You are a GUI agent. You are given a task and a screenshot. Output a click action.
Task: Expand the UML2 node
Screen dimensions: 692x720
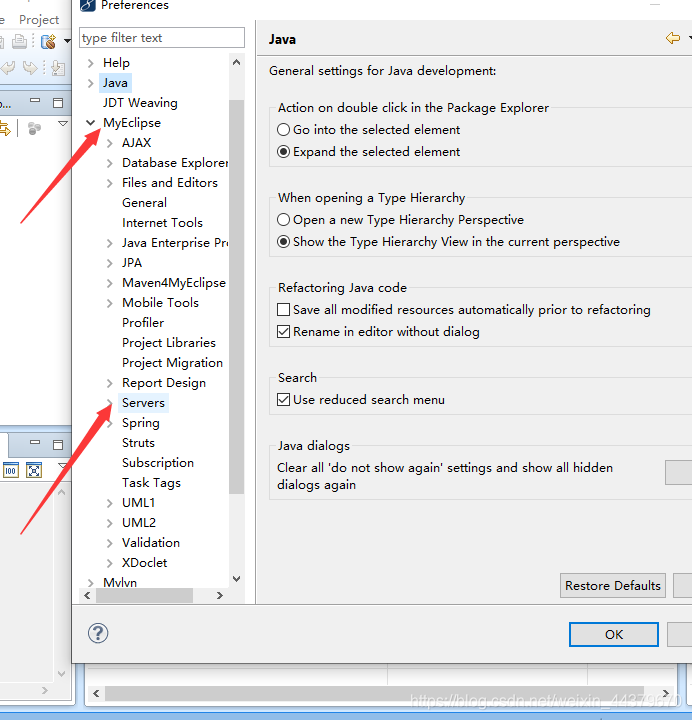[109, 523]
